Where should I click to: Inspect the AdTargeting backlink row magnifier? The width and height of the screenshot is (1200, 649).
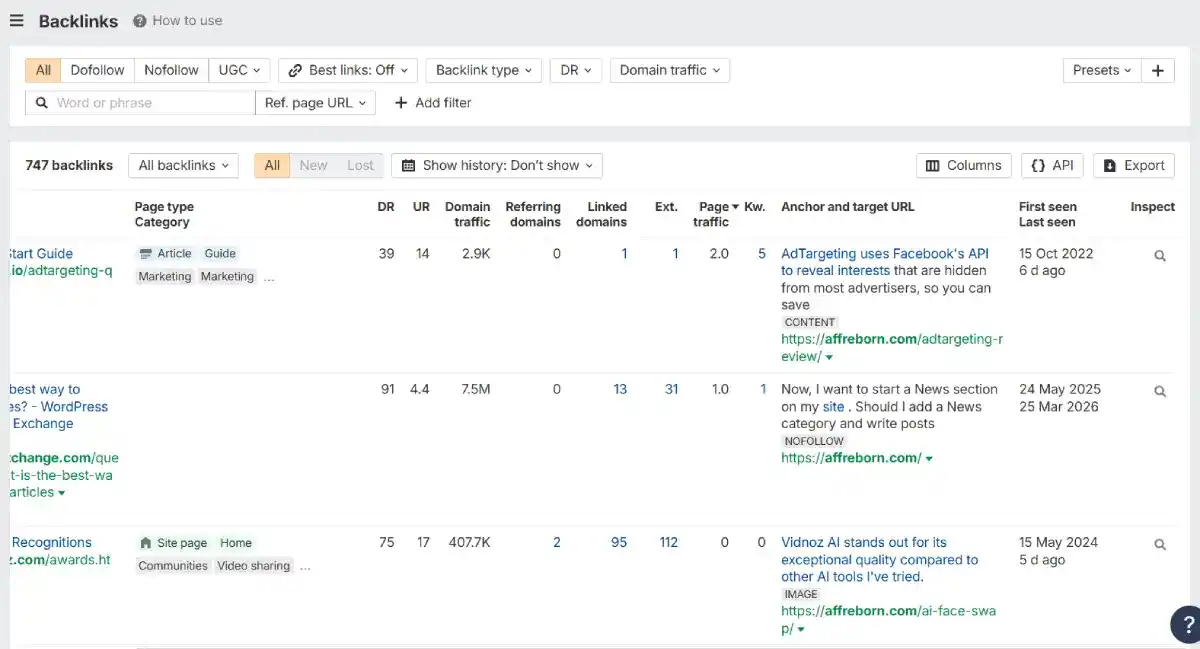point(1160,256)
